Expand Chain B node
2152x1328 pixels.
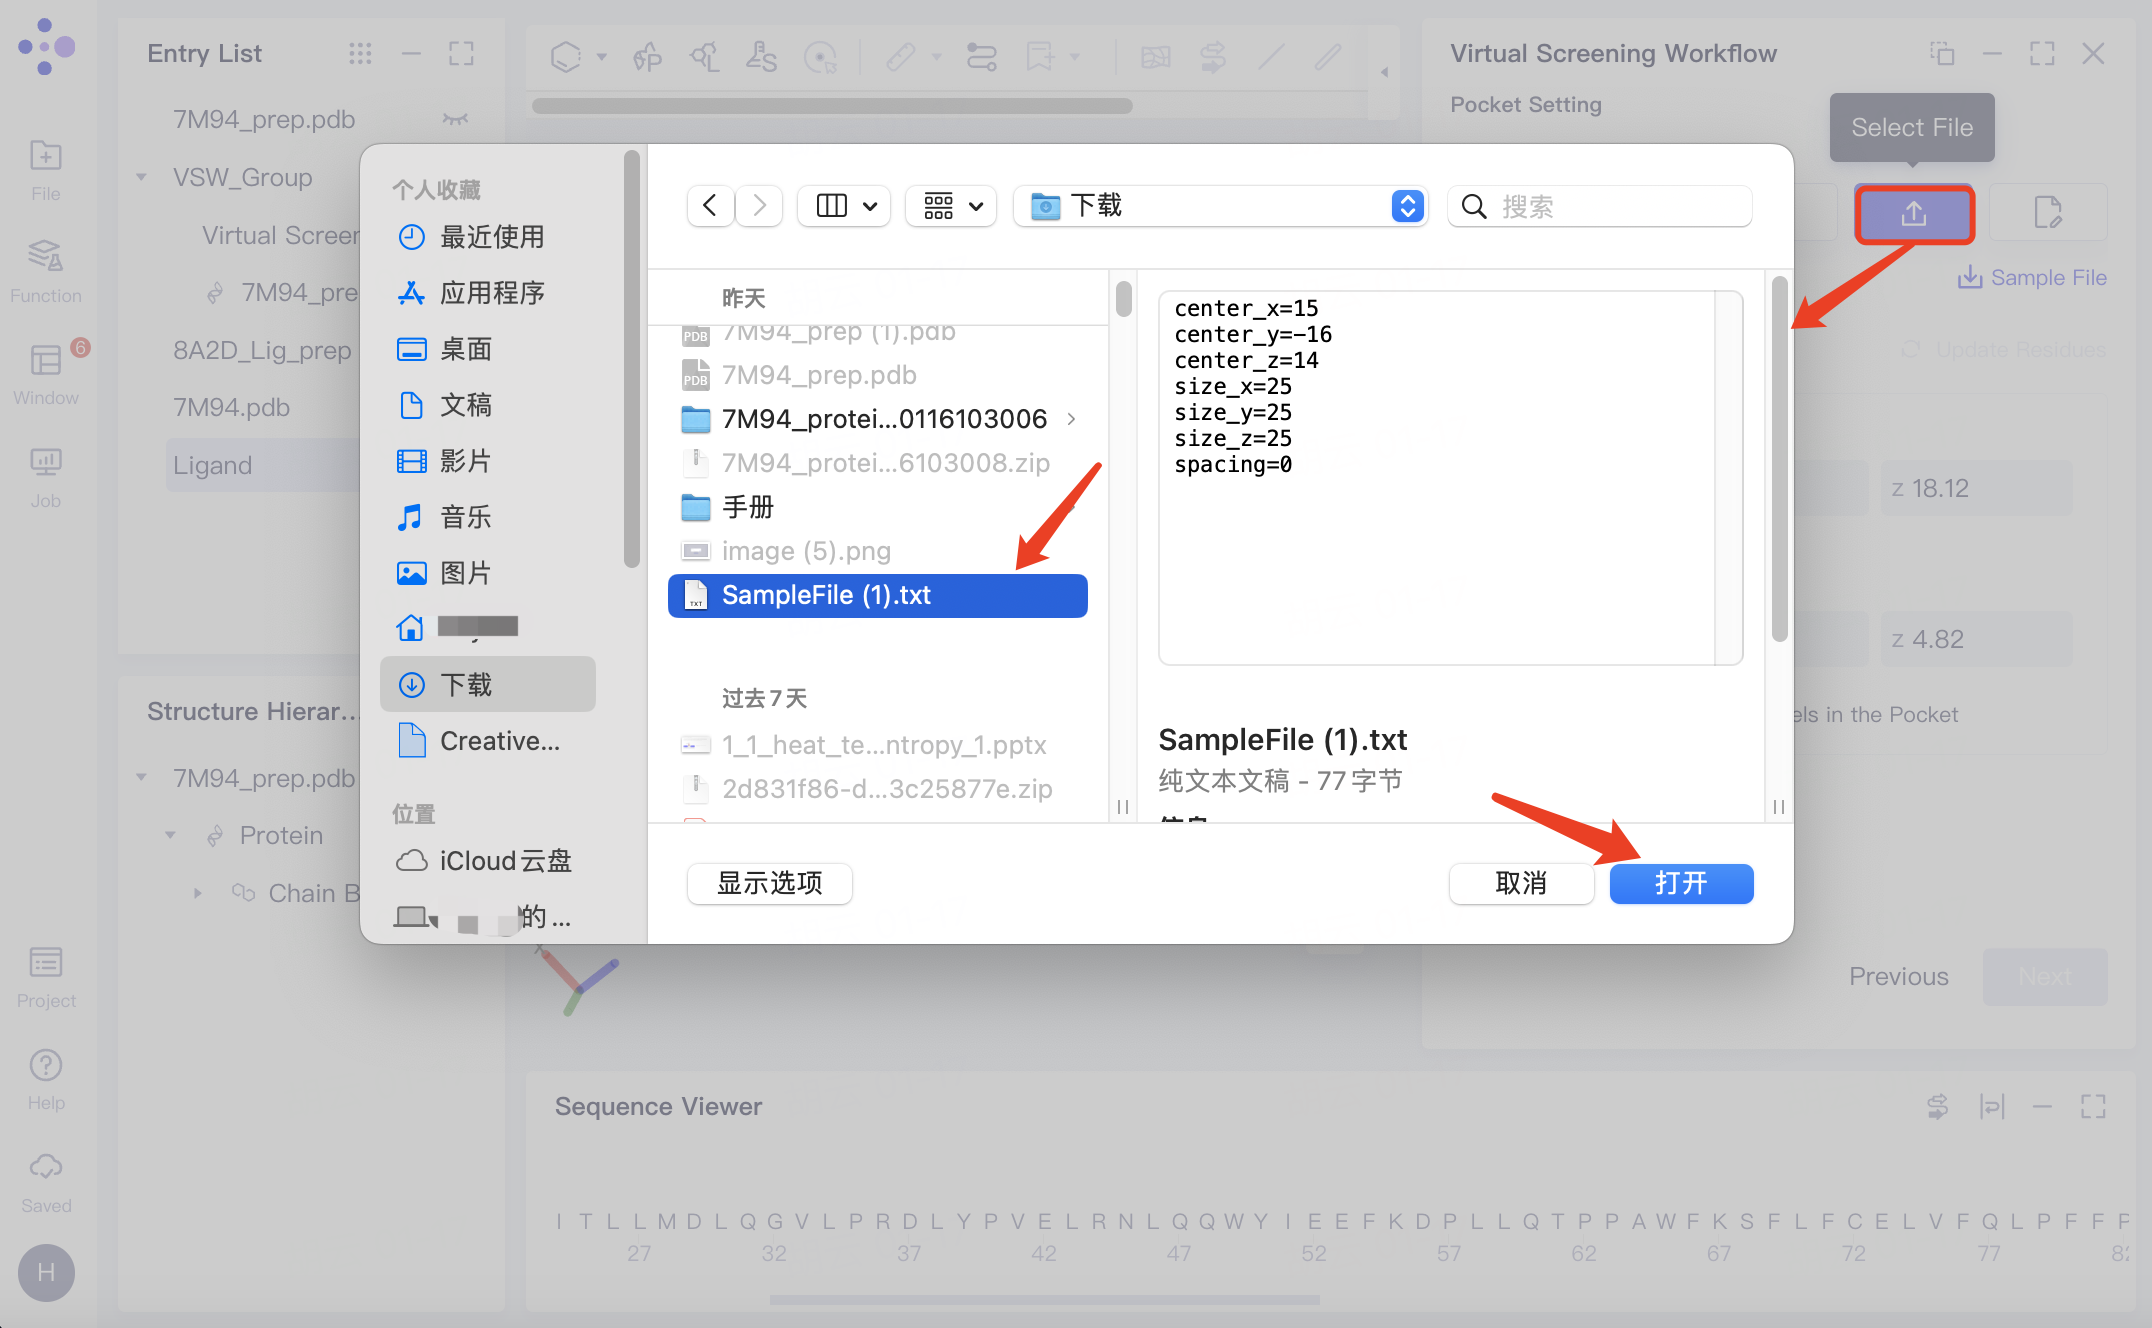pos(198,893)
